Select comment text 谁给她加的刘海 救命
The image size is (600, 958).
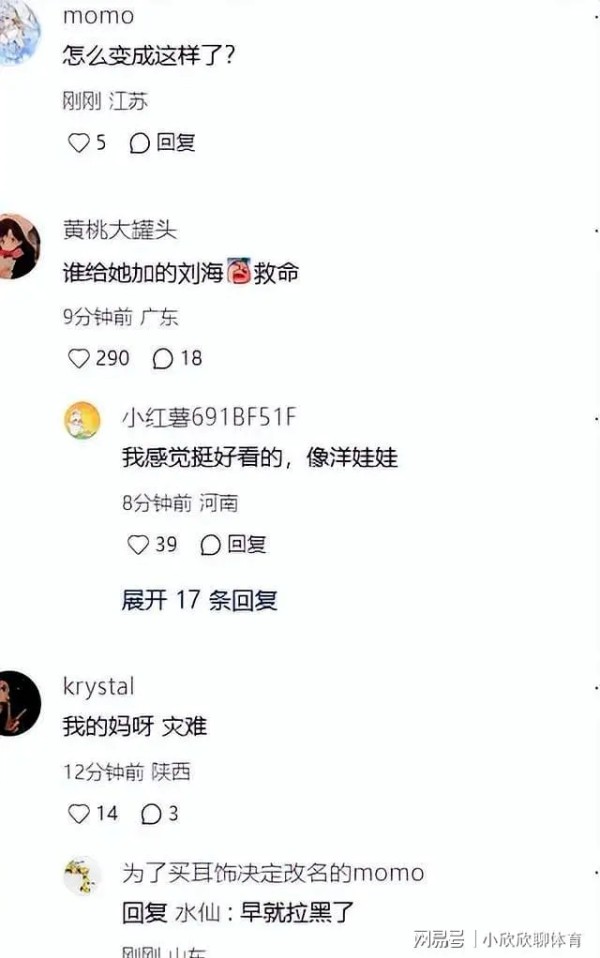181,272
